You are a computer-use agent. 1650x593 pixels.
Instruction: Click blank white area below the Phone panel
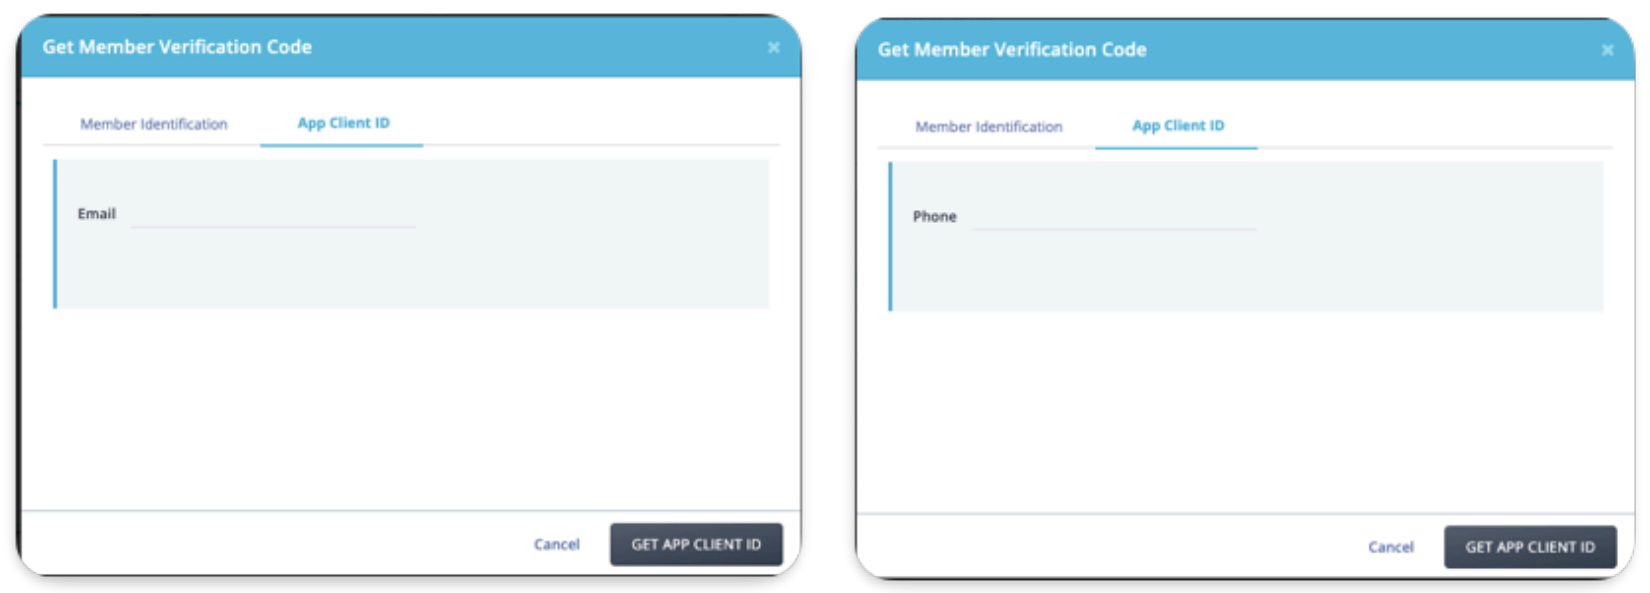coord(1245,413)
